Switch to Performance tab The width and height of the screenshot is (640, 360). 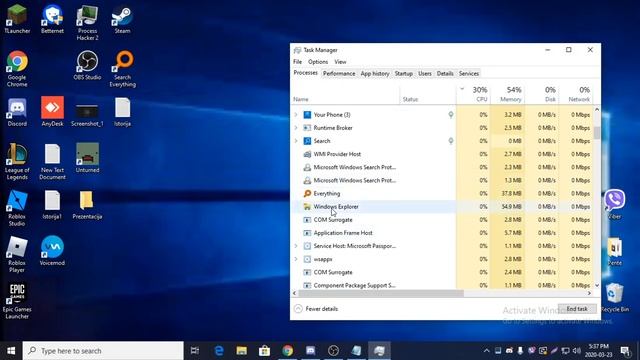pos(339,73)
